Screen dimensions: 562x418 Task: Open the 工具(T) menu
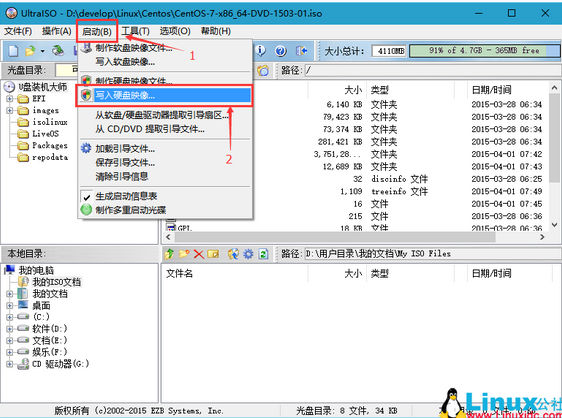pos(135,31)
